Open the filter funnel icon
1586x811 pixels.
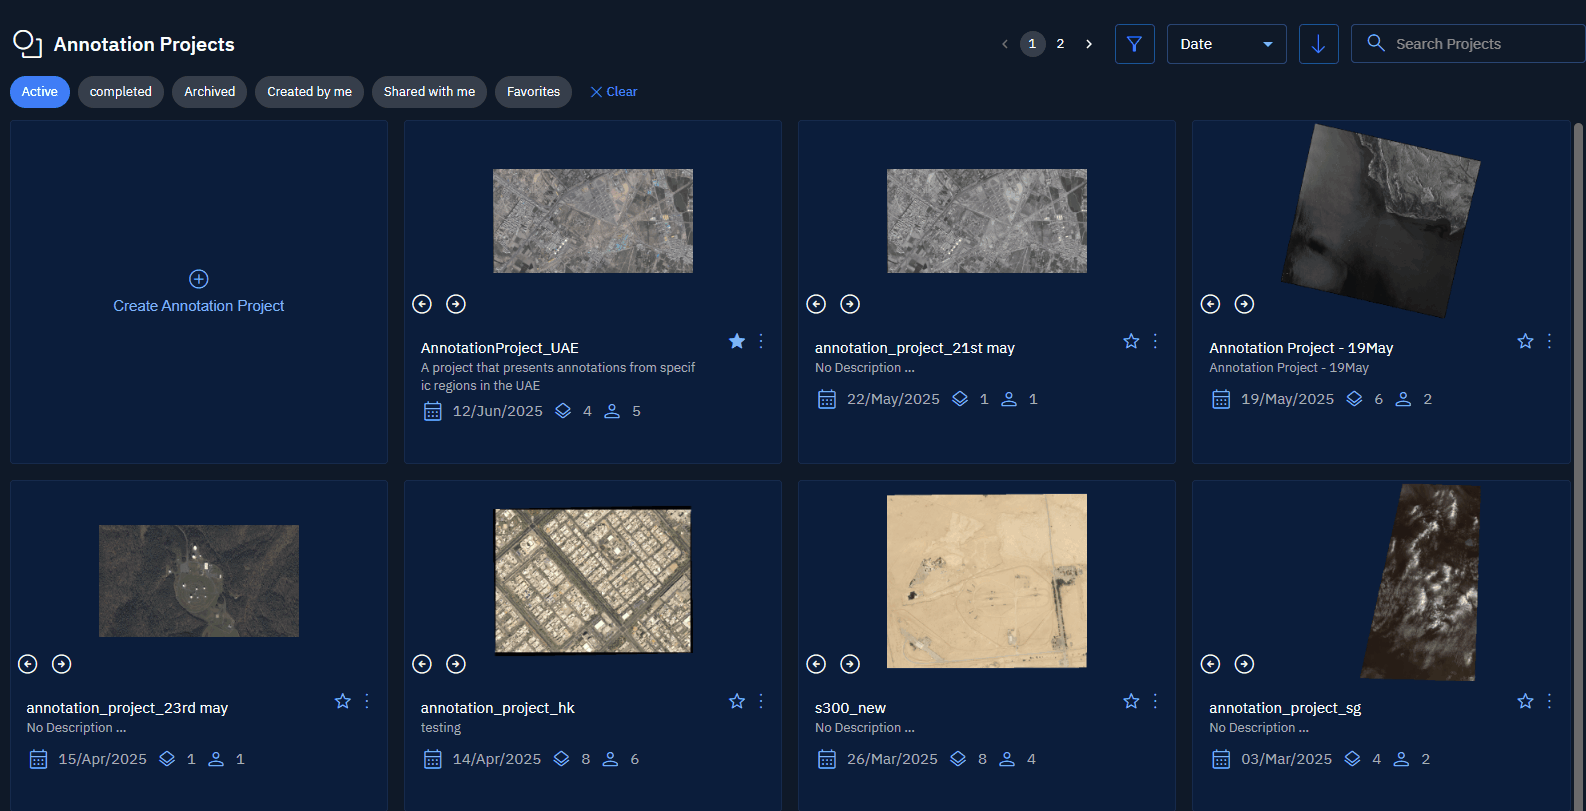click(1134, 44)
